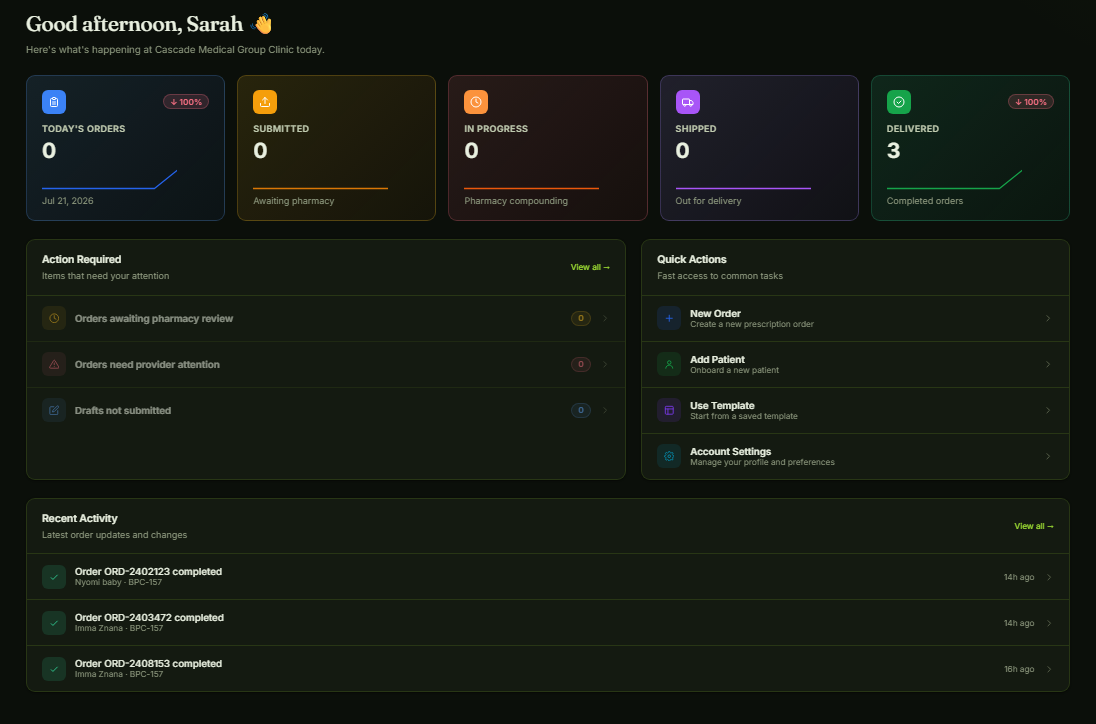Click check icon for Order ORD-2402123
The image size is (1096, 724).
pos(54,577)
